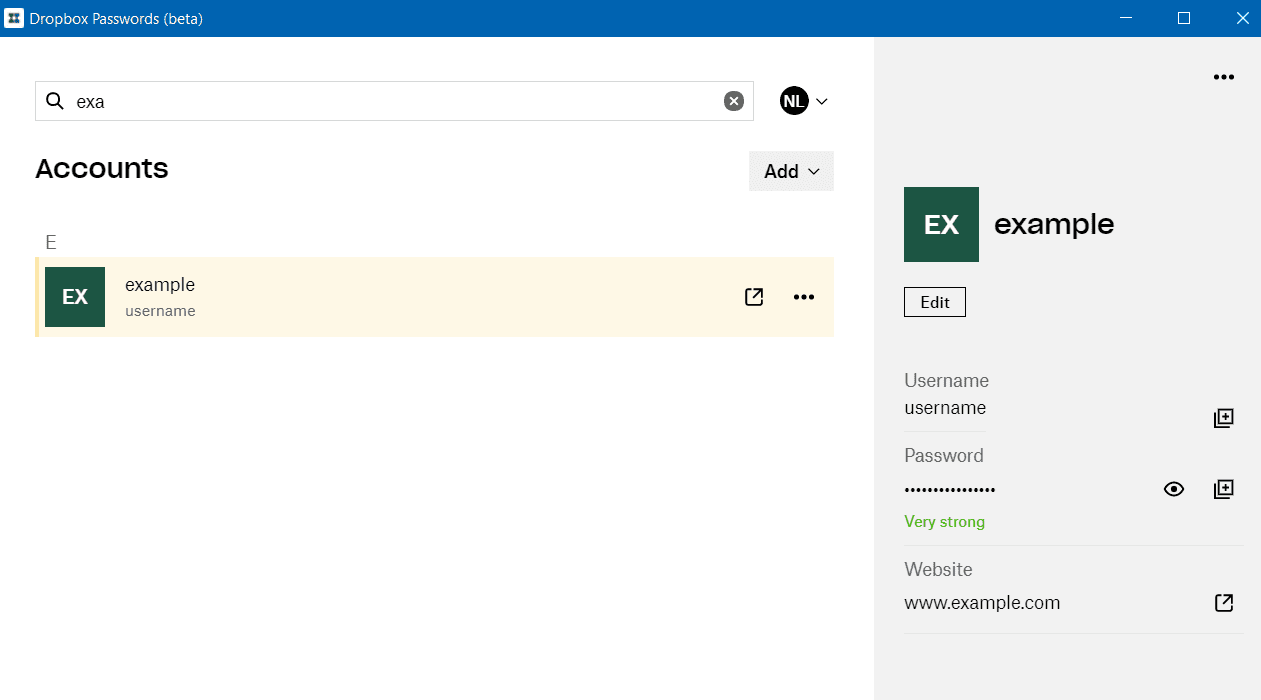The image size is (1261, 700).
Task: Clear the search field text
Action: (734, 101)
